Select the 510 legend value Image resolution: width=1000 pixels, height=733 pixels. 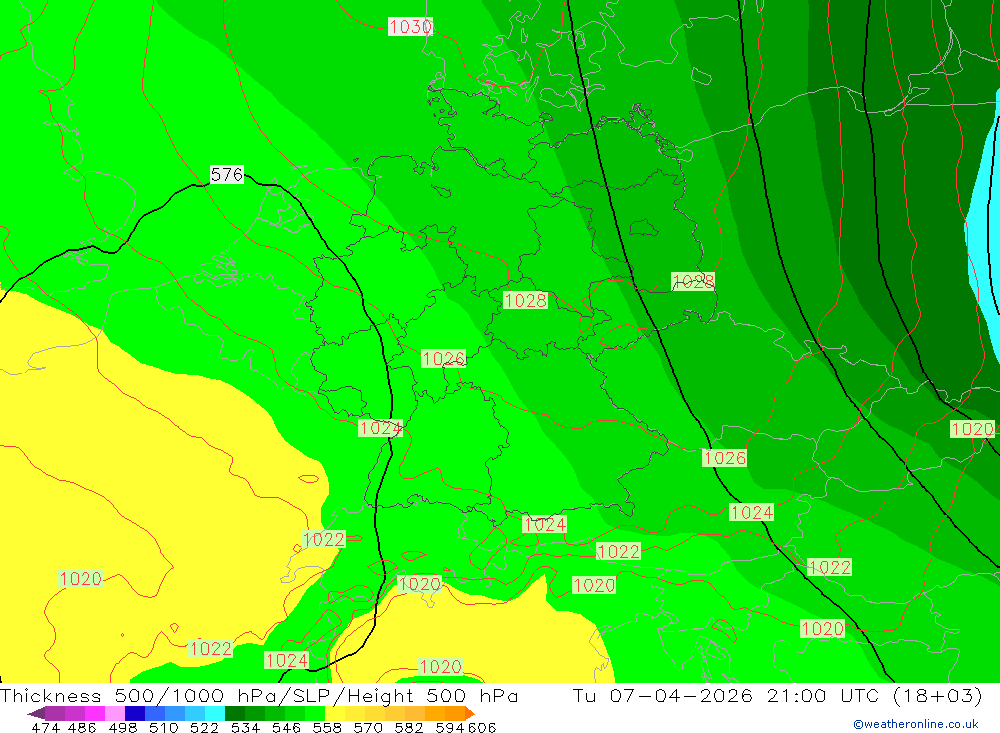(164, 727)
